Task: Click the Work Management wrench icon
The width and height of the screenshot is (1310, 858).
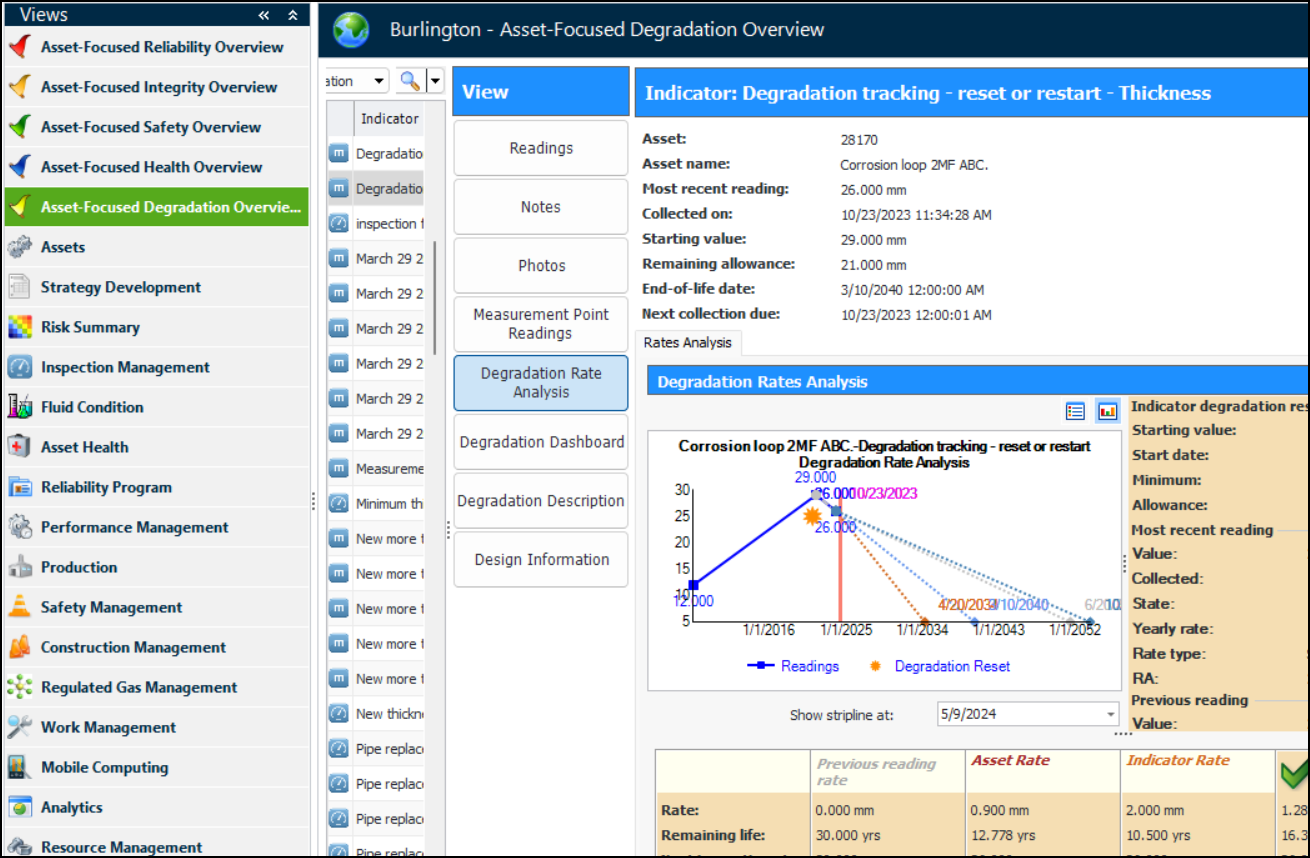Action: [19, 727]
